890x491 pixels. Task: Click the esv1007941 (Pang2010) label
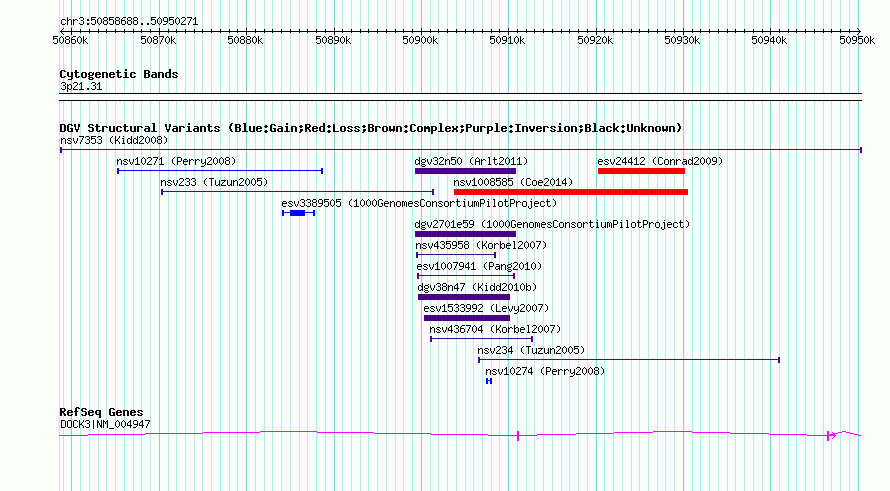[479, 266]
